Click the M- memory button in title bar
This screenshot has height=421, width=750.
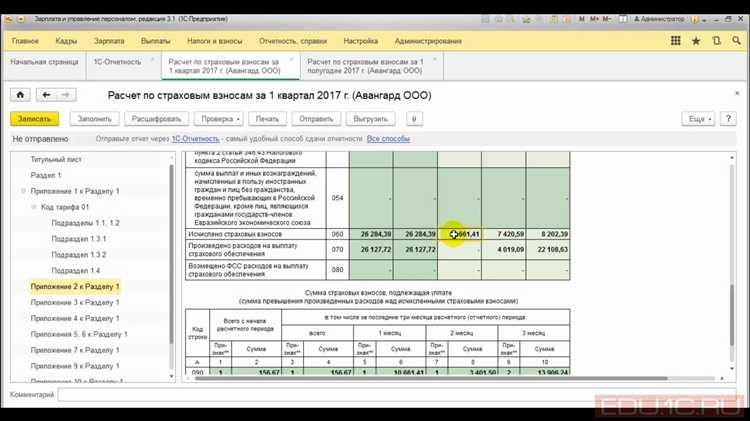pos(607,19)
